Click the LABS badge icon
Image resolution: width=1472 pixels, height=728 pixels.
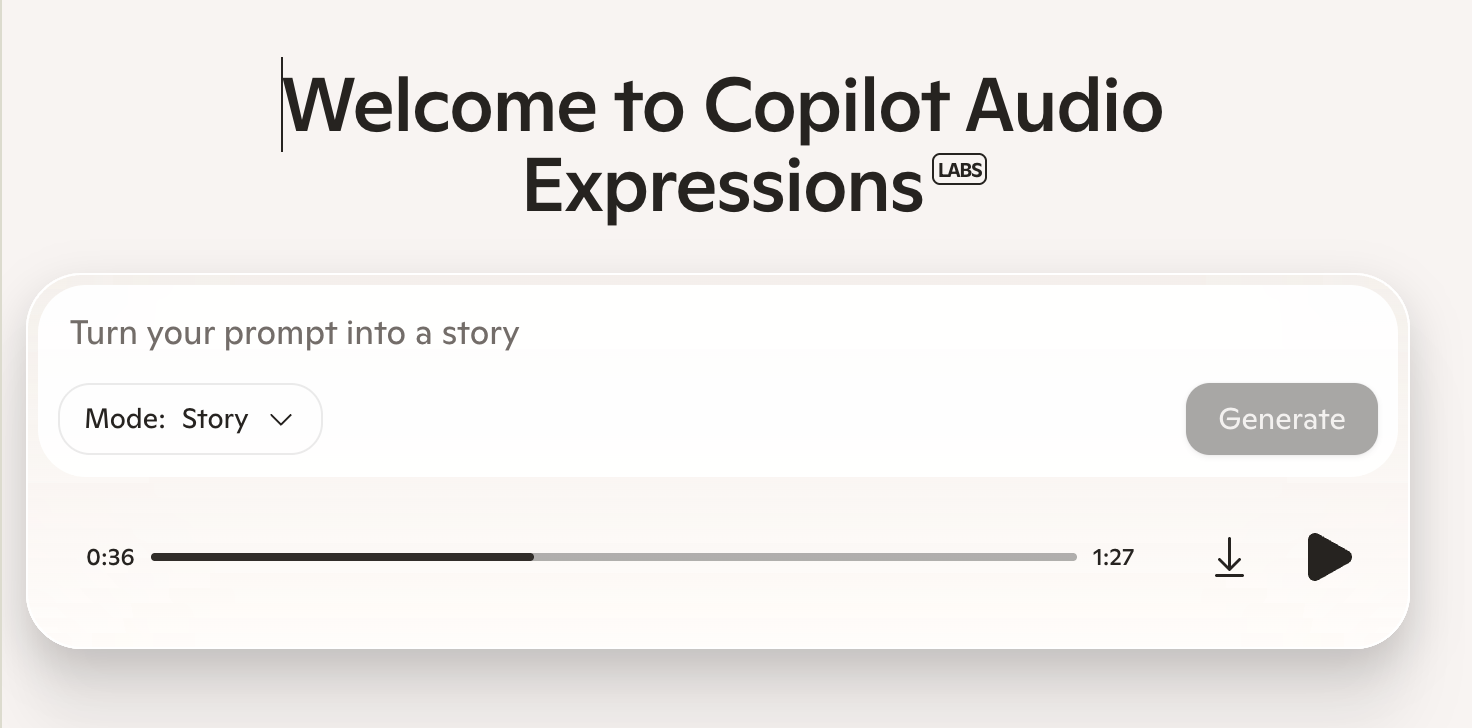point(959,171)
